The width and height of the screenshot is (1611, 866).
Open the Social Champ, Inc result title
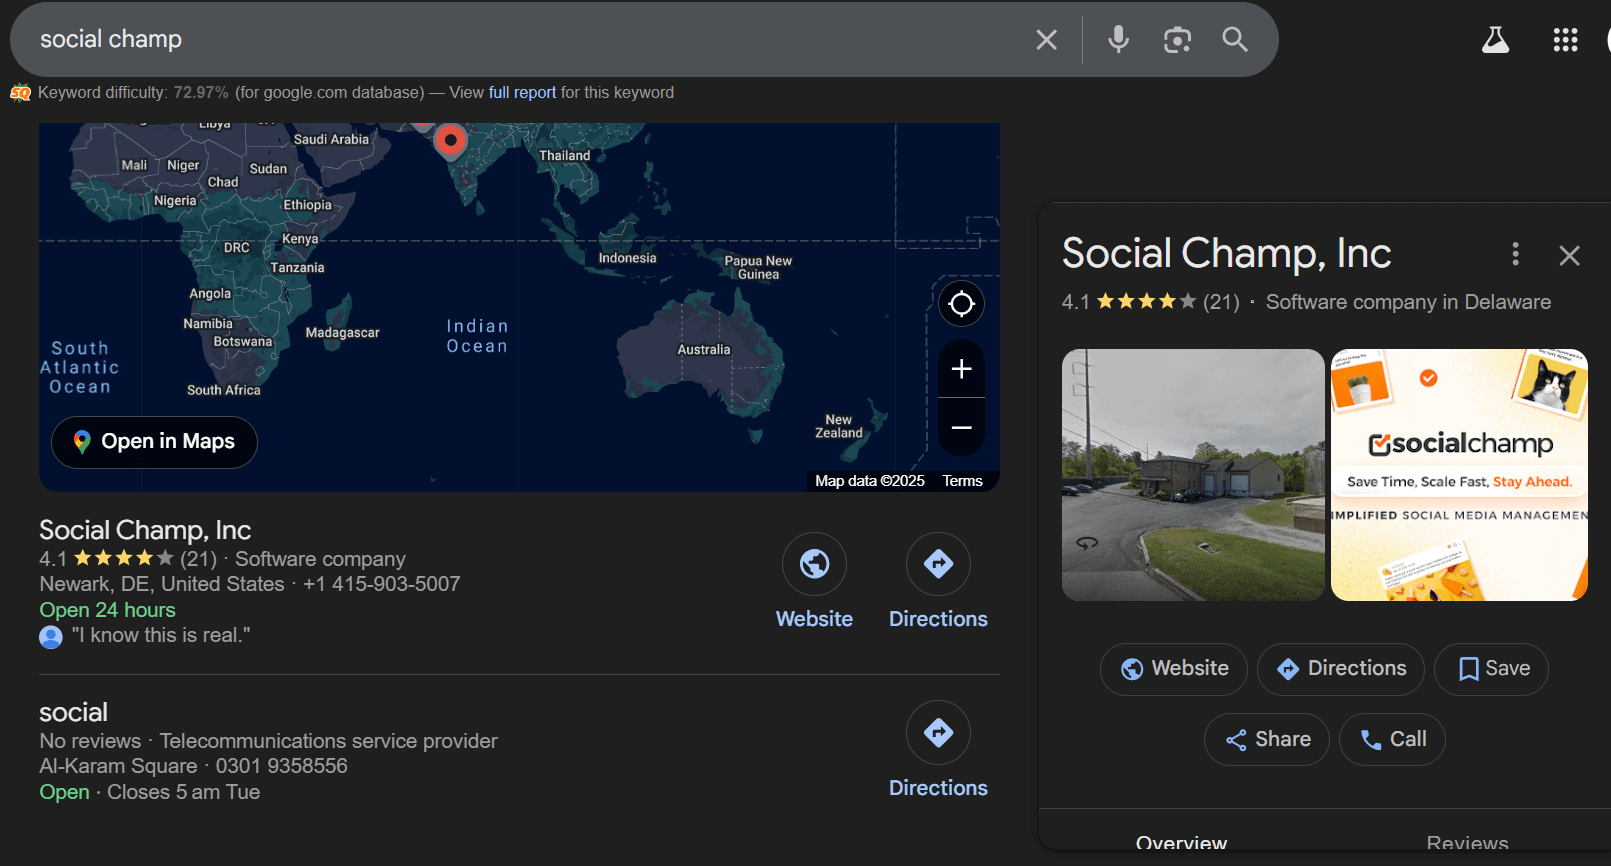point(145,530)
